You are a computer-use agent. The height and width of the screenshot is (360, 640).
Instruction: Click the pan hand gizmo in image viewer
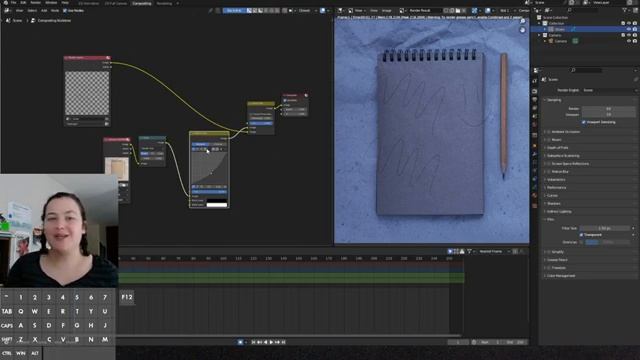pyautogui.click(x=522, y=30)
